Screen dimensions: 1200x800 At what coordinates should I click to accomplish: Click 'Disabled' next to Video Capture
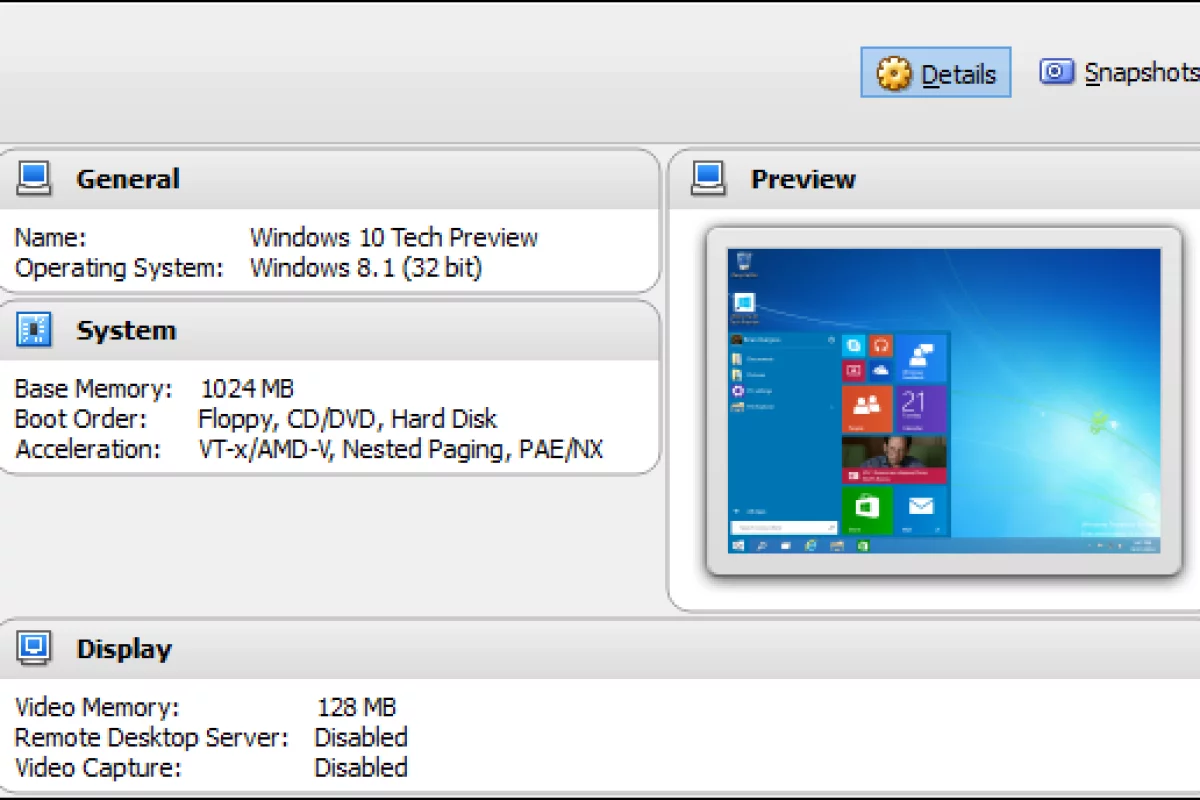tap(361, 767)
